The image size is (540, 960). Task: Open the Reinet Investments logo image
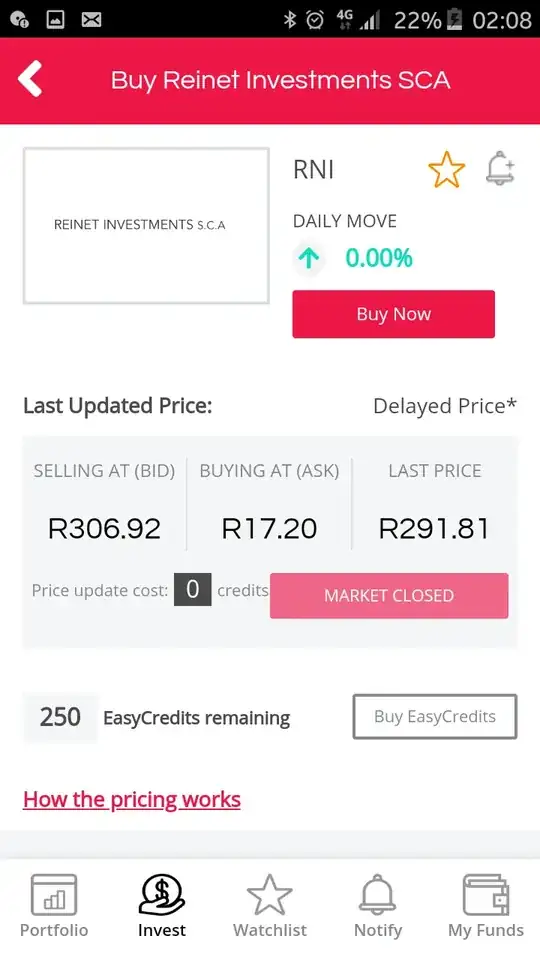pyautogui.click(x=146, y=225)
